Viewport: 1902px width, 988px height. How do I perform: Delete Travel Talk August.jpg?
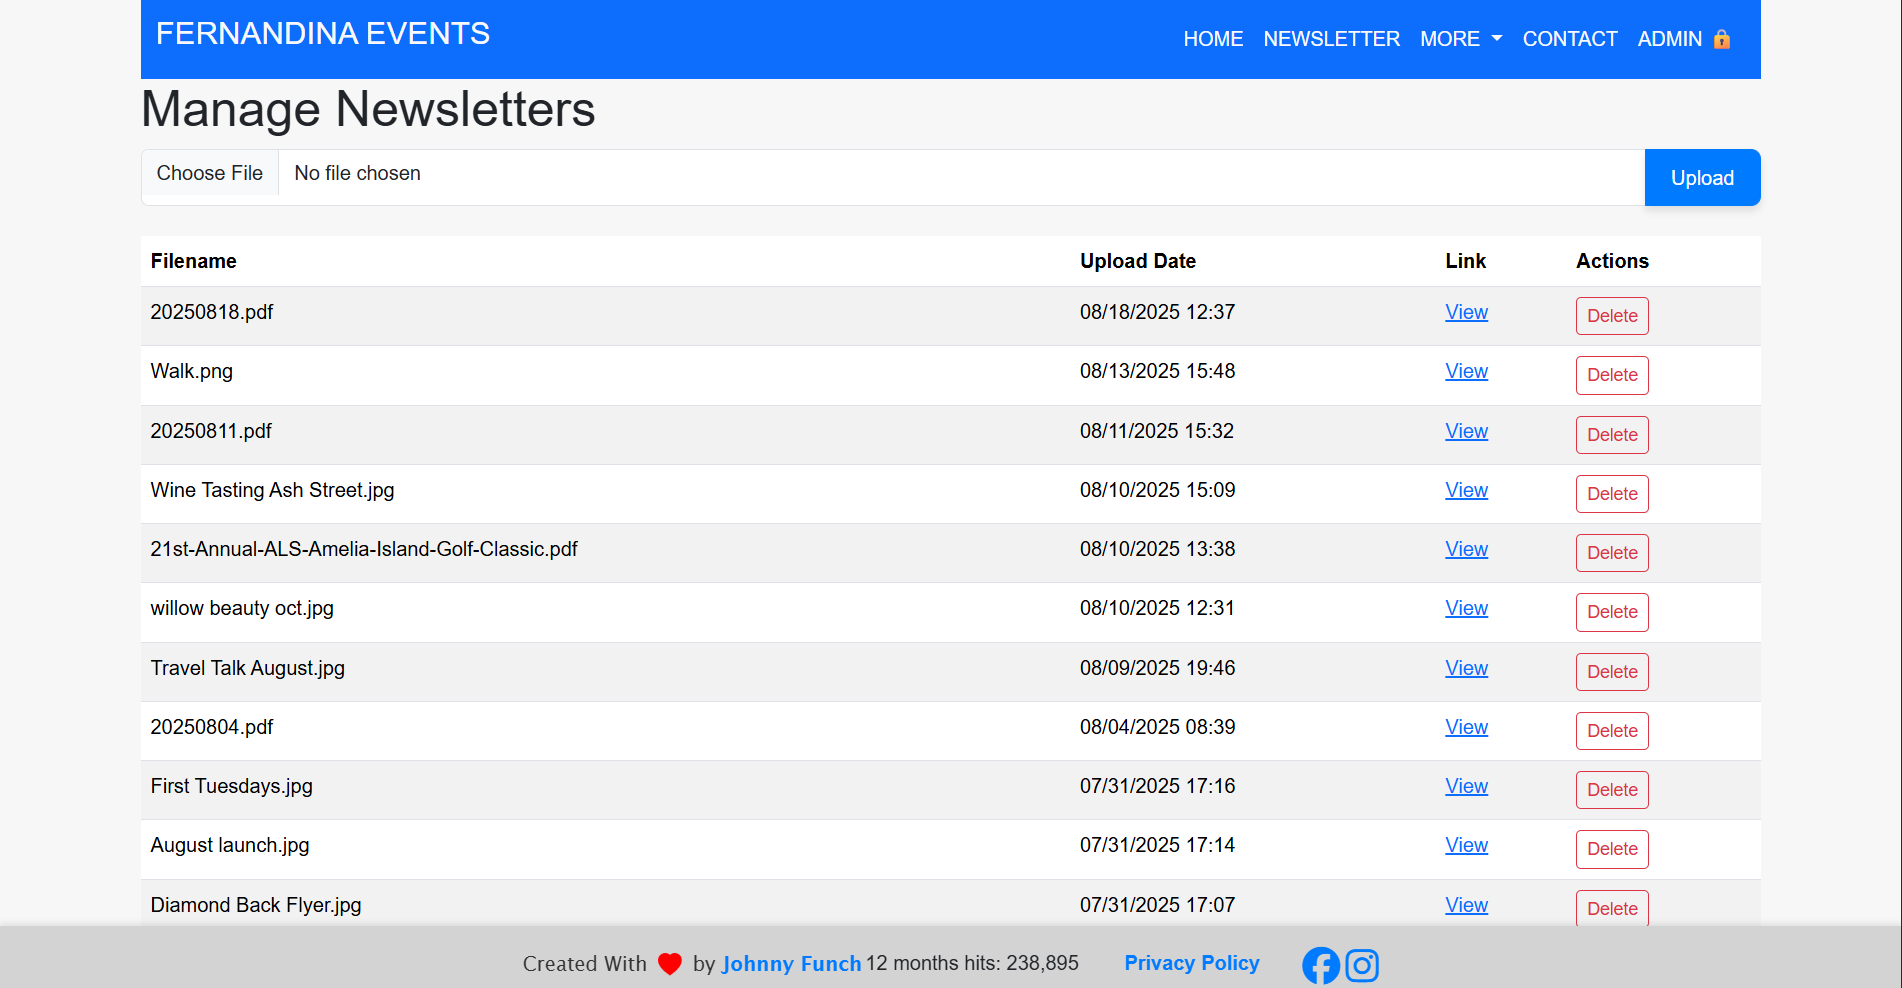tap(1612, 672)
